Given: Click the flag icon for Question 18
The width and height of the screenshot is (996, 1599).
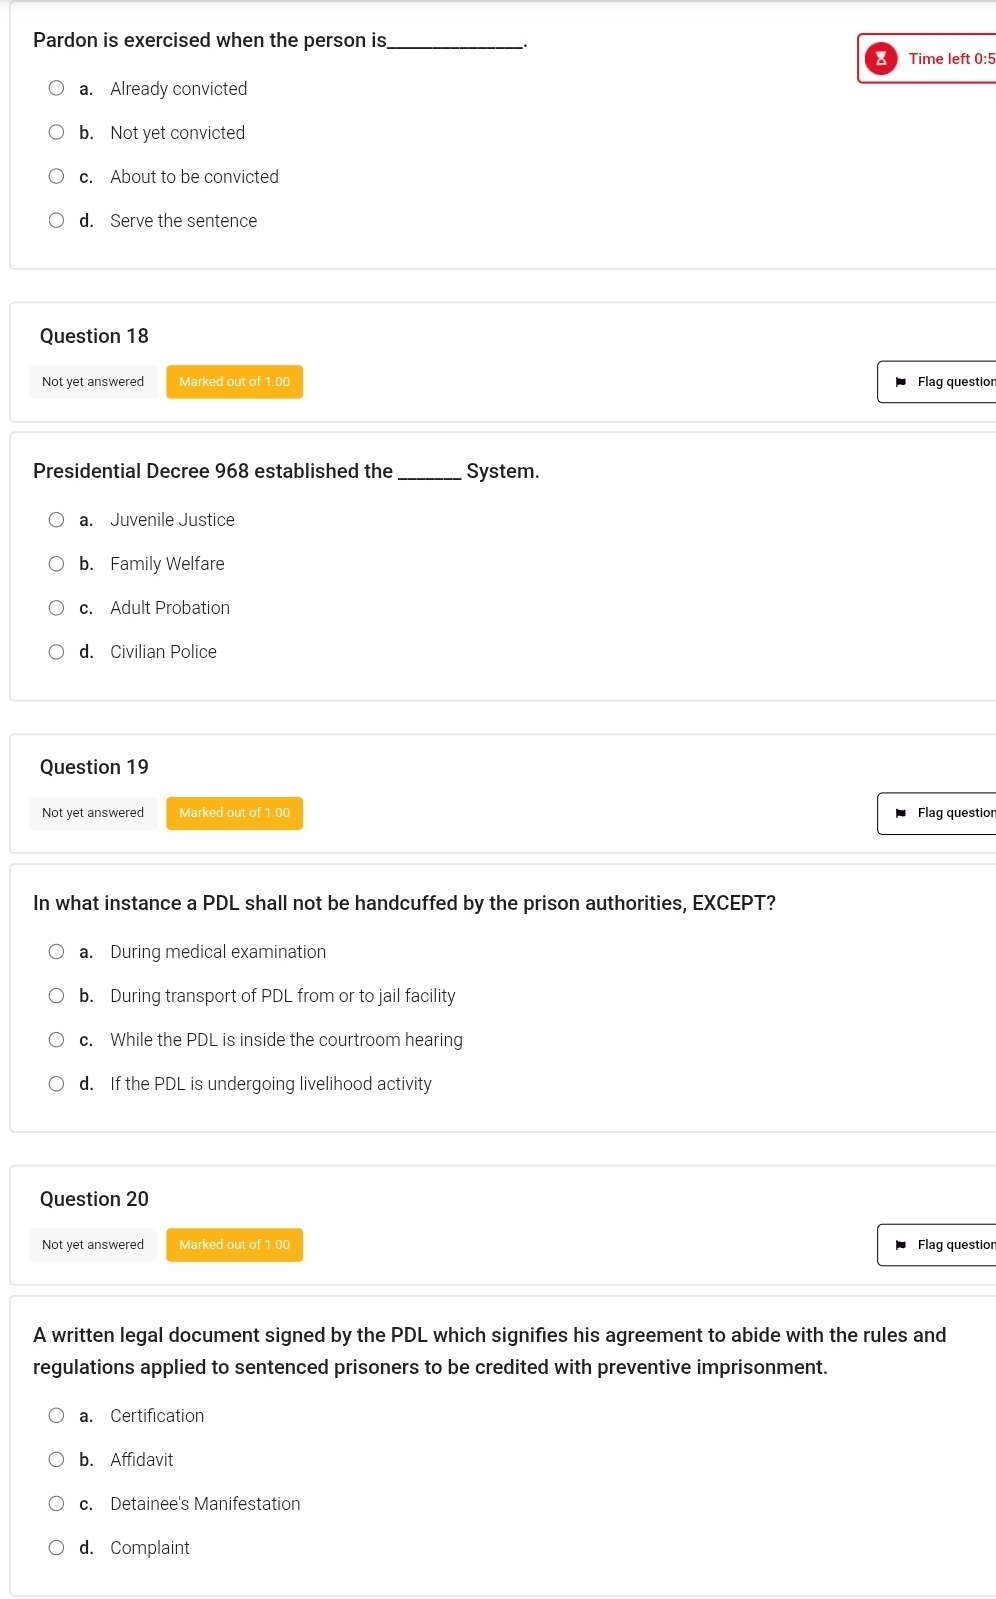Looking at the screenshot, I should 900,382.
